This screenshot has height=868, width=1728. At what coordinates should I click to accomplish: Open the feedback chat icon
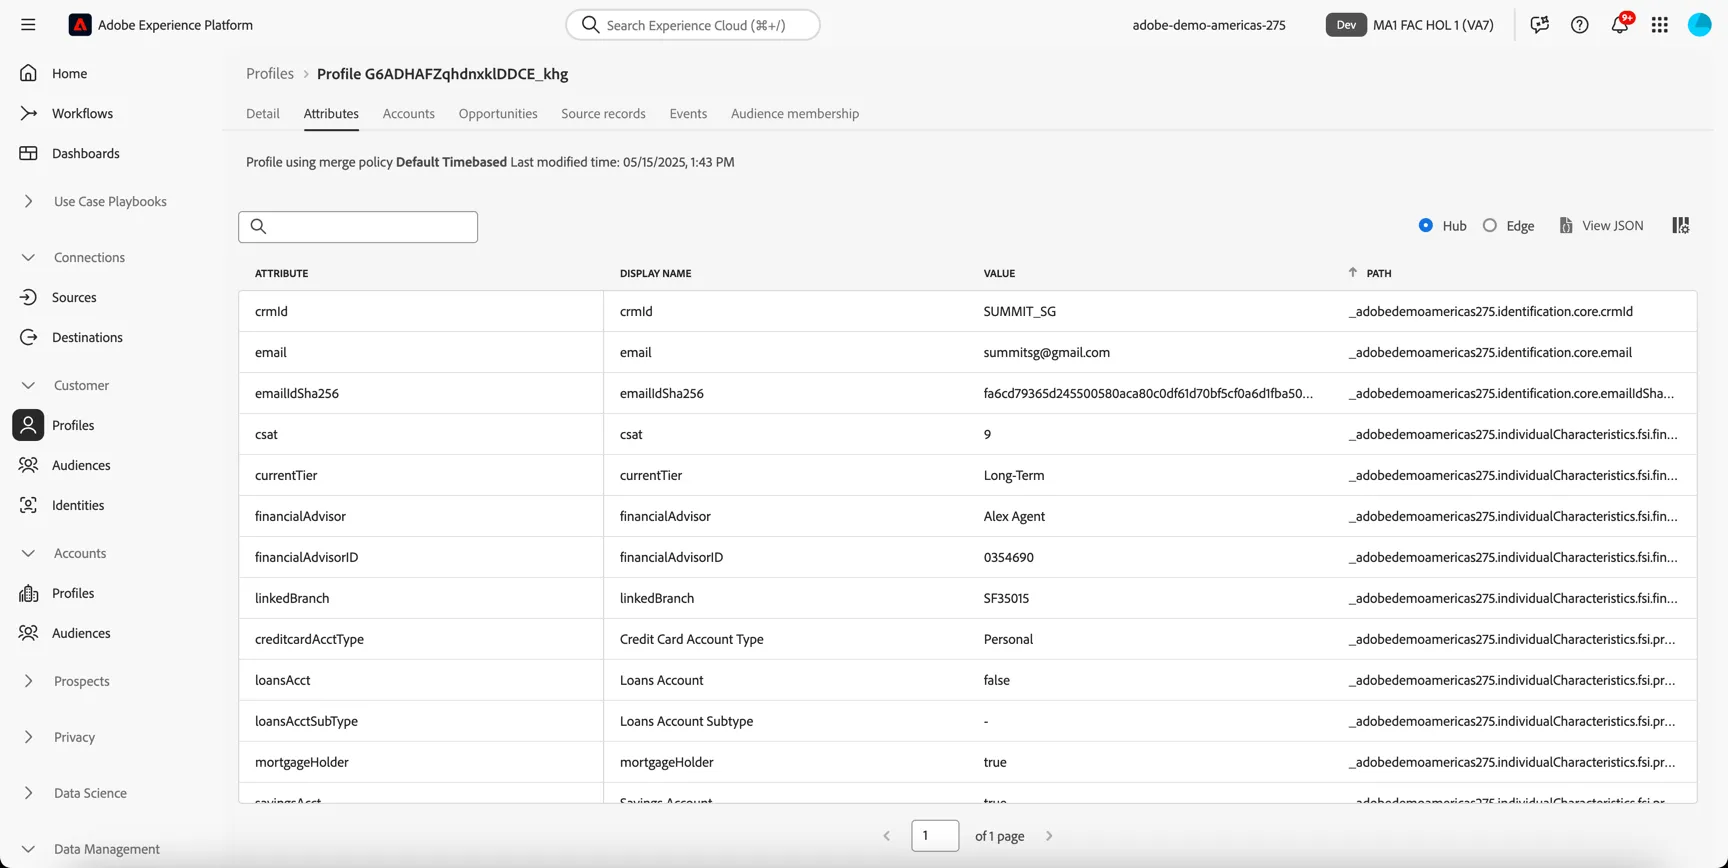tap(1540, 25)
